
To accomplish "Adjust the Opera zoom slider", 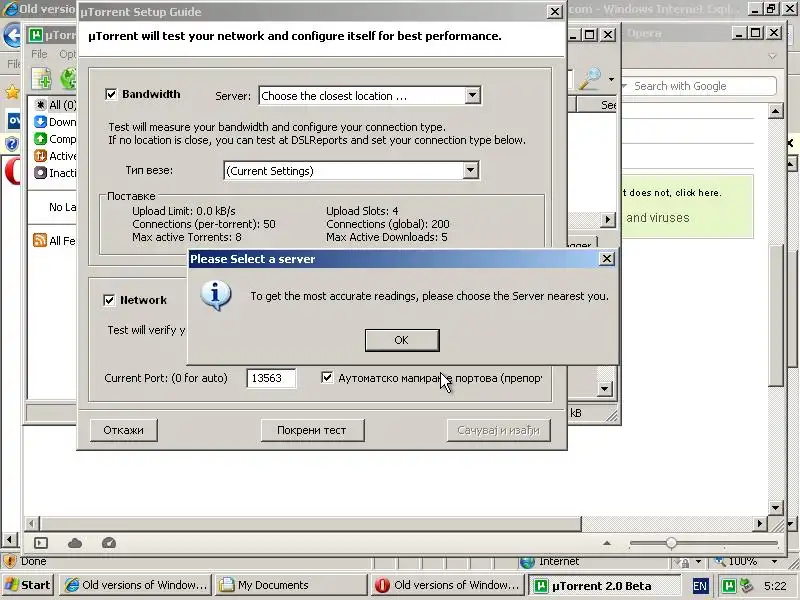I will [671, 543].
